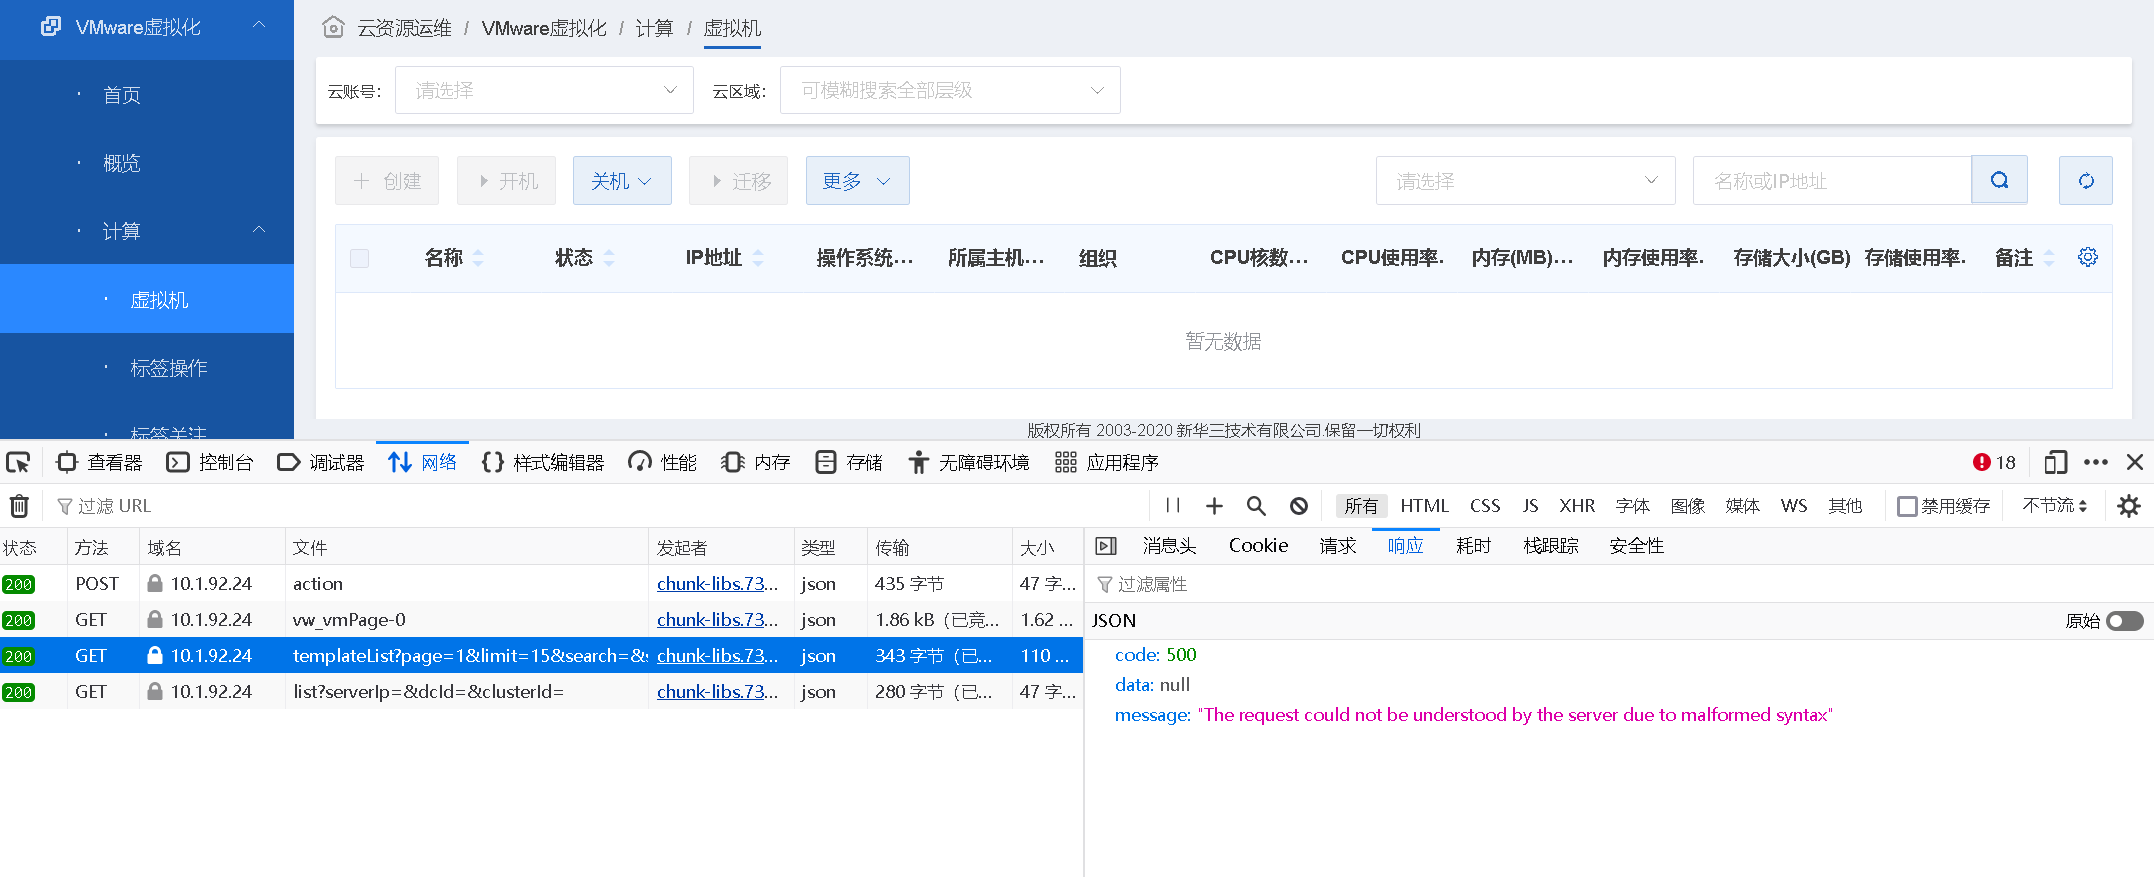Open table column settings gear

point(2088,257)
